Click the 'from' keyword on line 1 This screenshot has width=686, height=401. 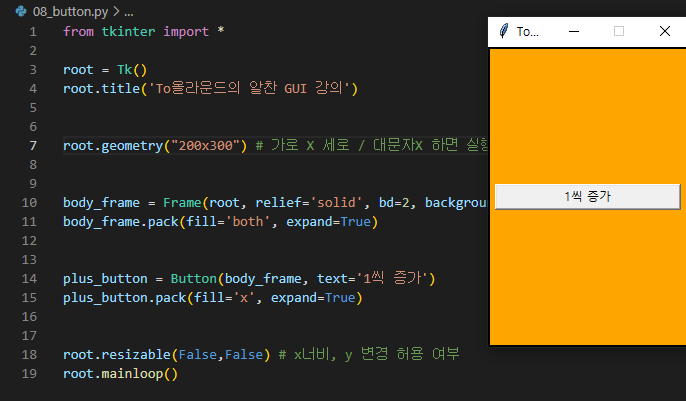(78, 31)
